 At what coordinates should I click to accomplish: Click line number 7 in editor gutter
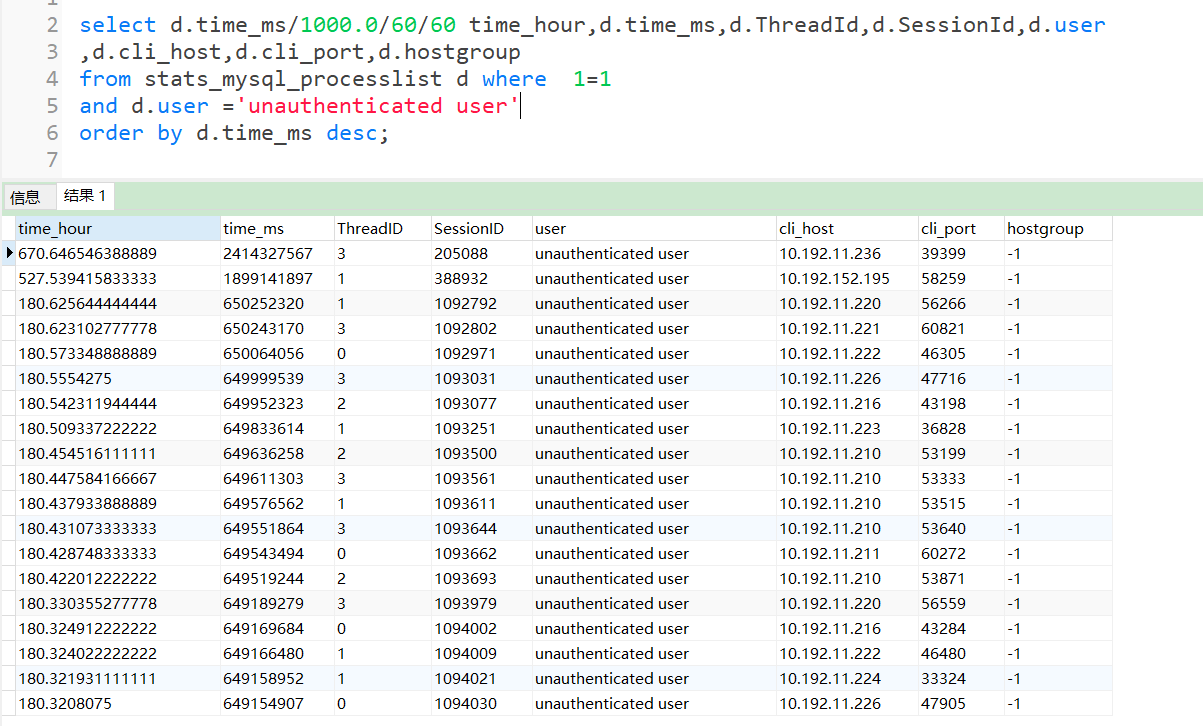coord(53,160)
